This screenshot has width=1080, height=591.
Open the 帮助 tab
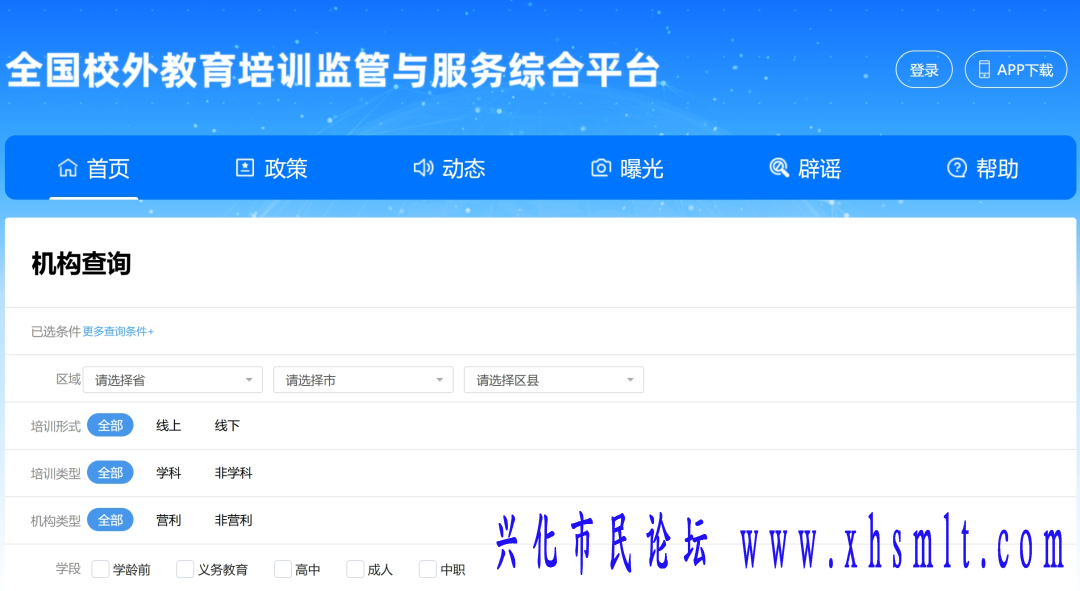coord(983,168)
